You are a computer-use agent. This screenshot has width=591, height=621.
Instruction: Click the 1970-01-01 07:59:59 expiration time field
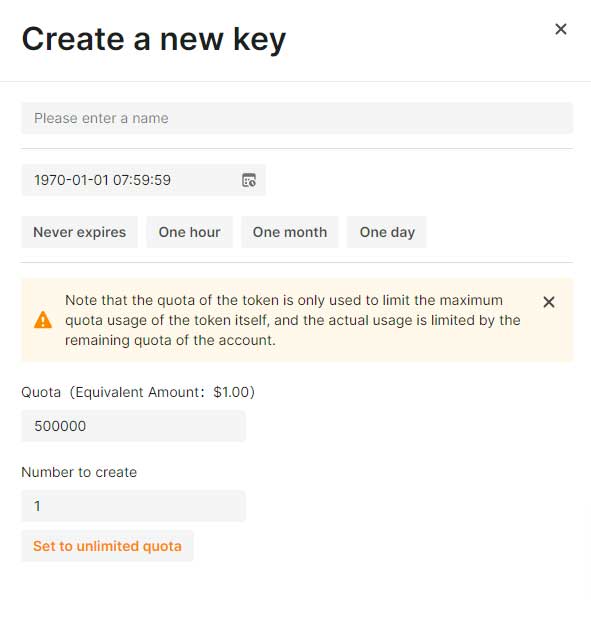coord(143,180)
